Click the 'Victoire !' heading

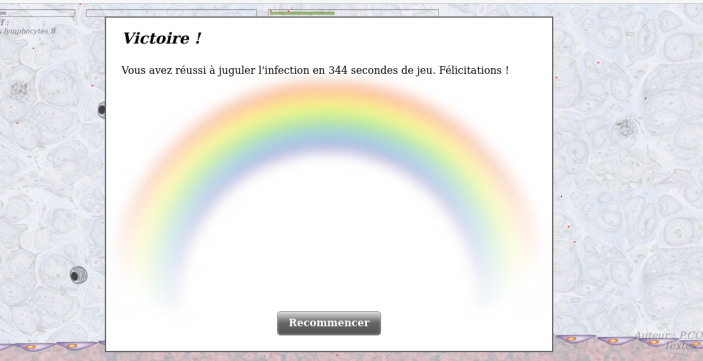click(x=162, y=38)
